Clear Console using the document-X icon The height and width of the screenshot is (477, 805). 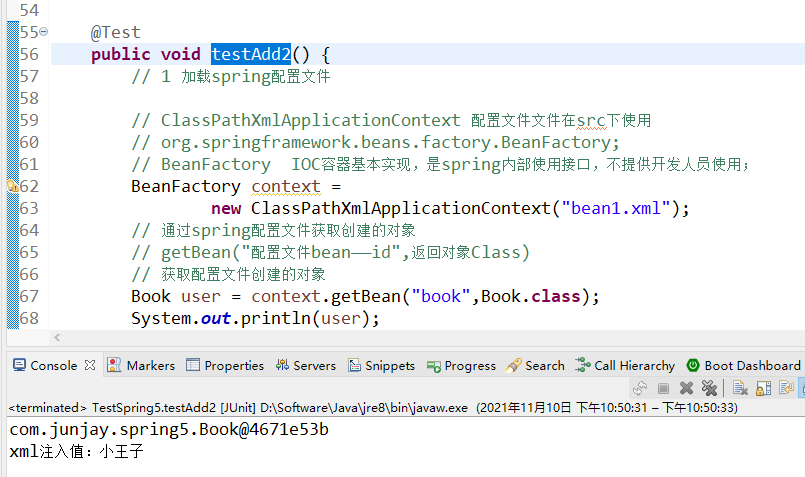point(740,388)
